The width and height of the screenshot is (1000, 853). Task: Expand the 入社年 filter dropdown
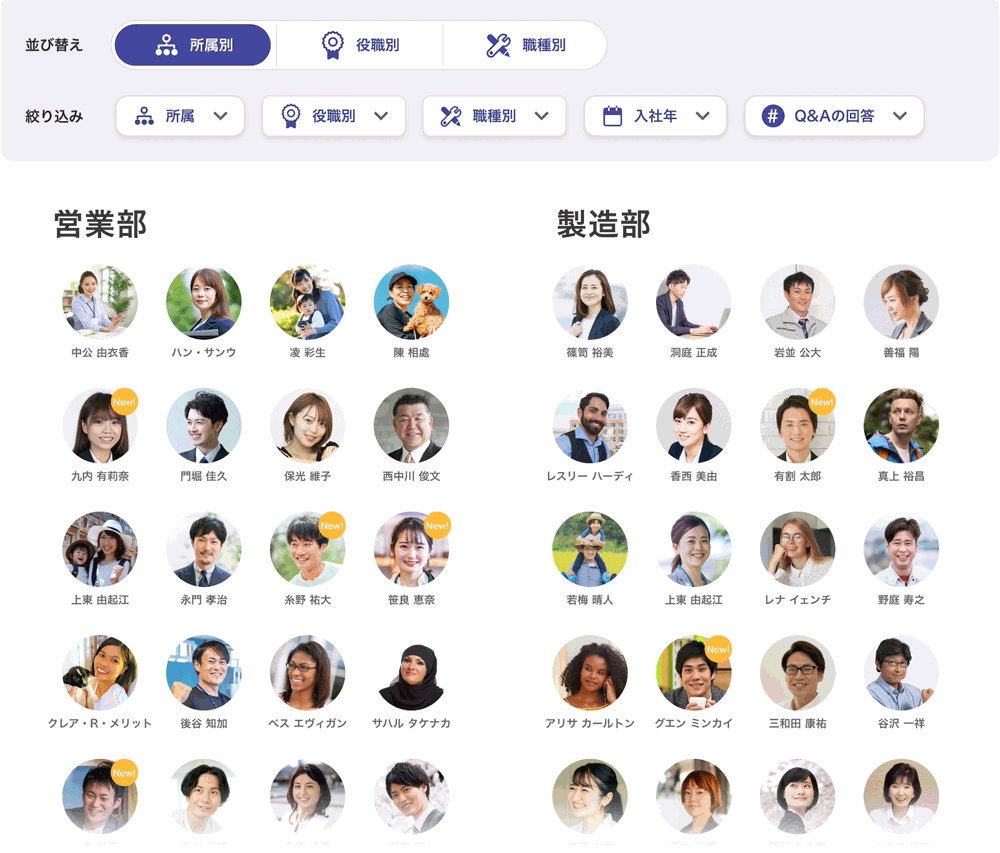(x=654, y=116)
